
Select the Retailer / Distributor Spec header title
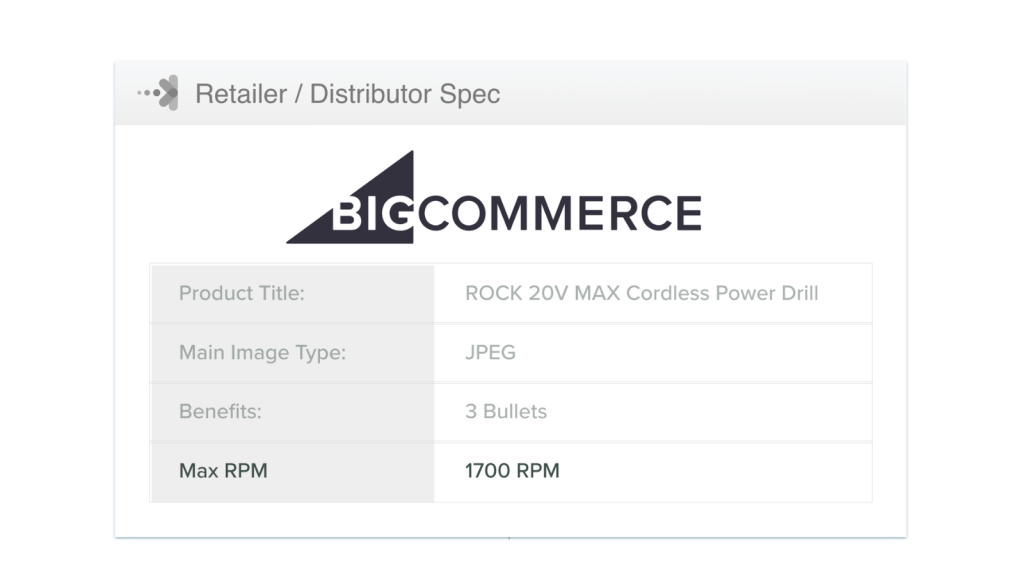[x=347, y=94]
